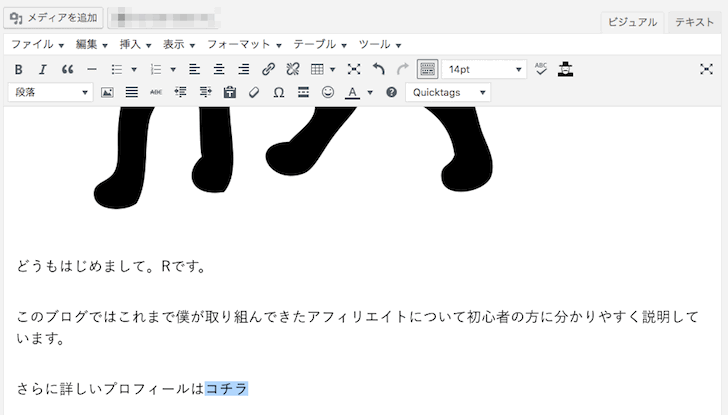Open the emoticon picker
Screen dimensions: 728x415
click(x=327, y=92)
